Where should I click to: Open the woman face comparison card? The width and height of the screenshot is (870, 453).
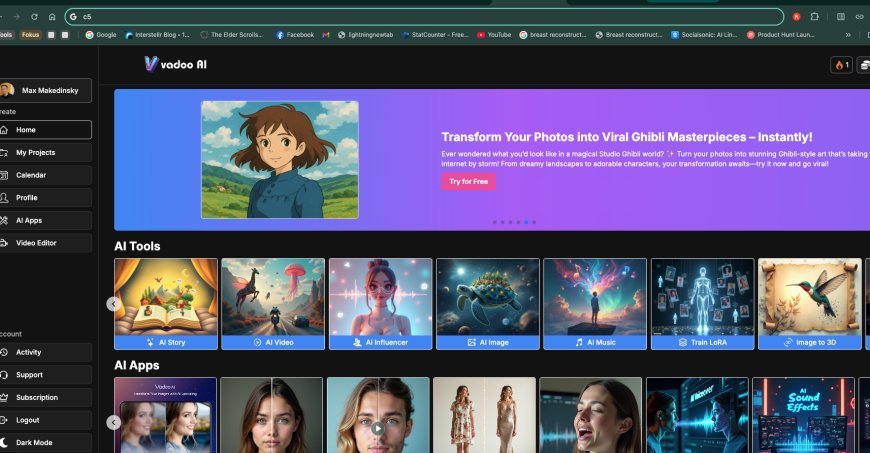[x=271, y=415]
